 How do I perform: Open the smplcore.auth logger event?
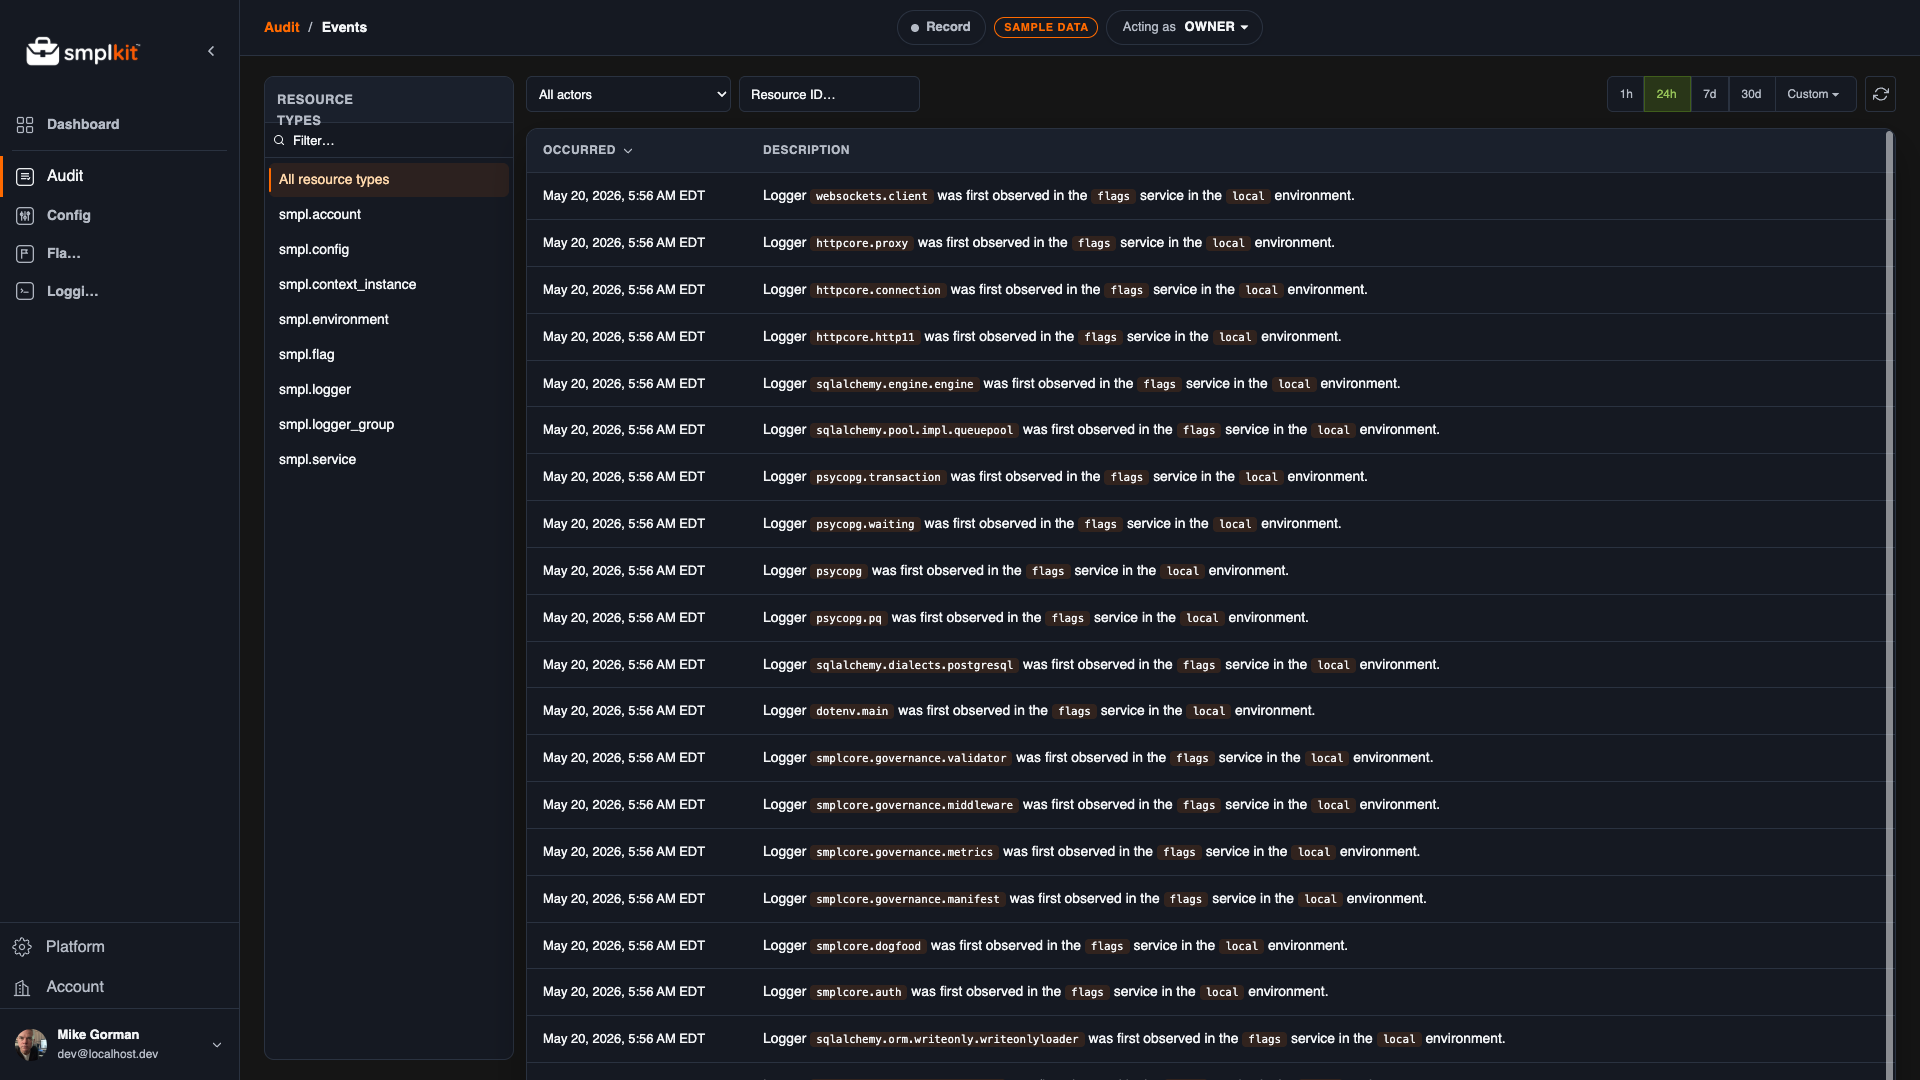pos(1206,992)
